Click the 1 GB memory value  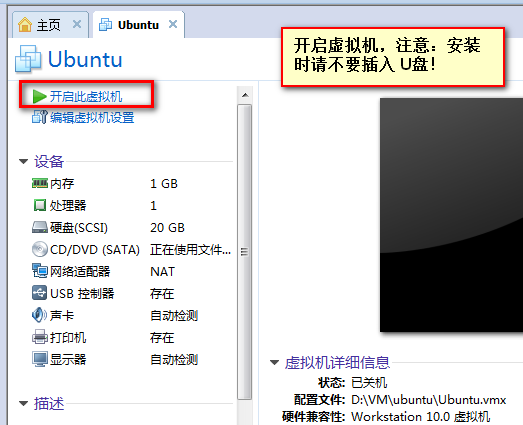[164, 183]
